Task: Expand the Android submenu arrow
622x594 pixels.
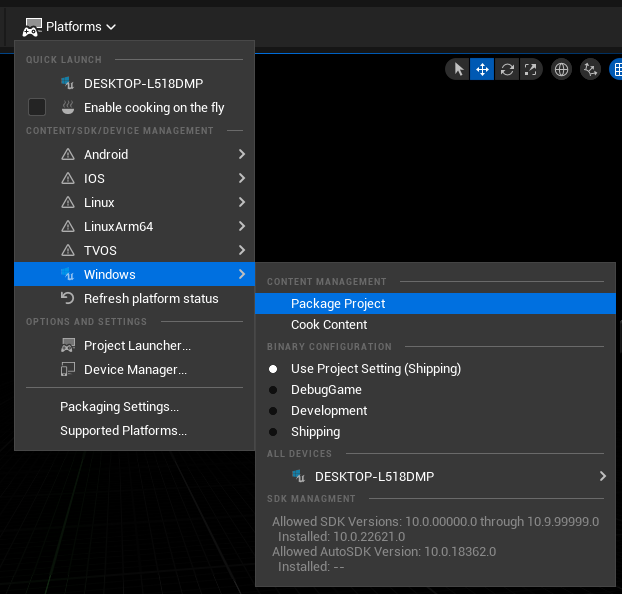Action: pos(242,154)
